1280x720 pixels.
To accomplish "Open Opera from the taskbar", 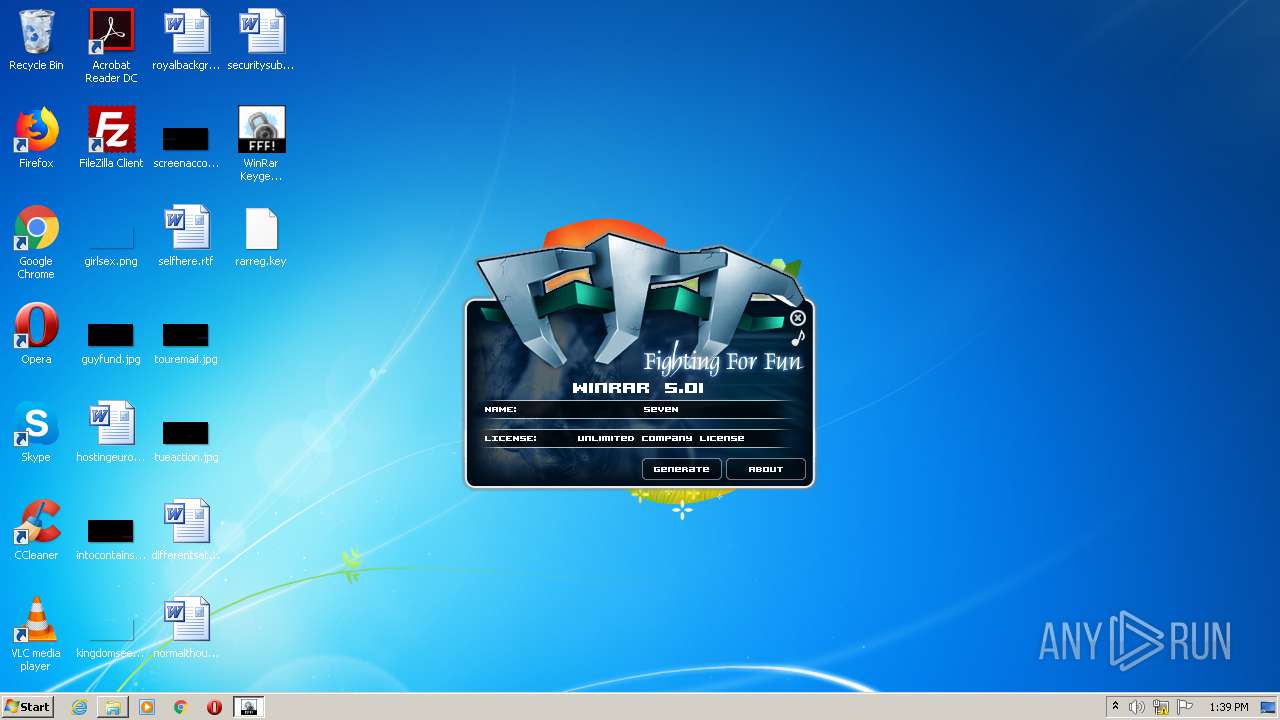I will pos(214,707).
